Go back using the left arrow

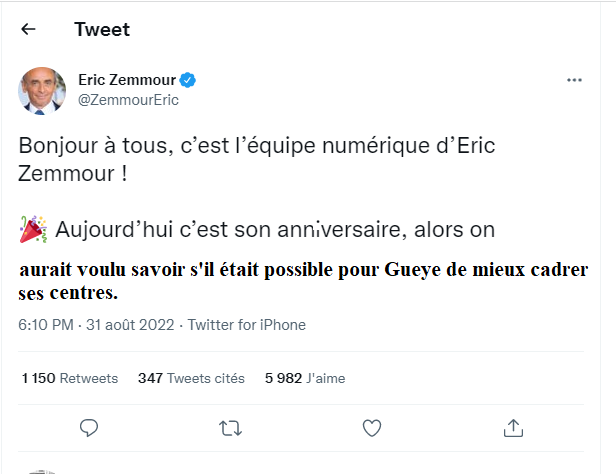tap(28, 29)
